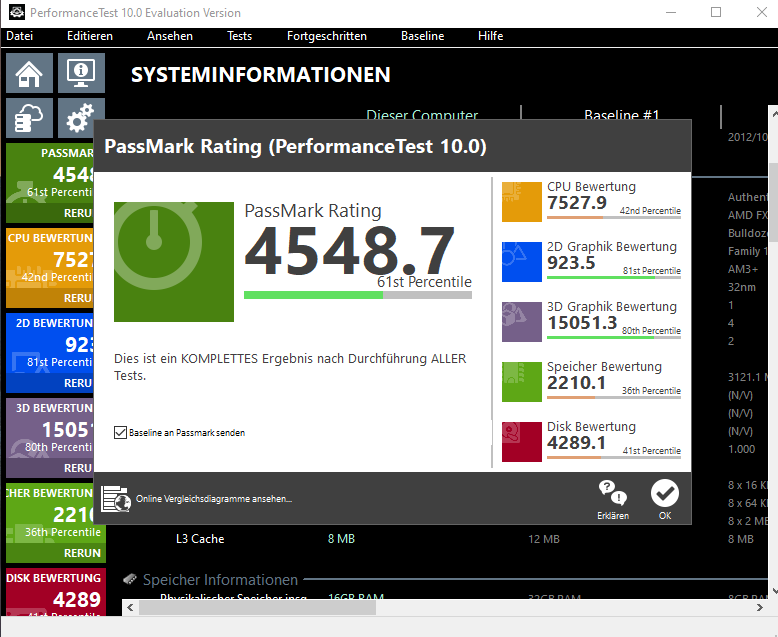Click the SYSTEMINFORMATIONEN page title
This screenshot has width=778, height=637.
click(260, 75)
